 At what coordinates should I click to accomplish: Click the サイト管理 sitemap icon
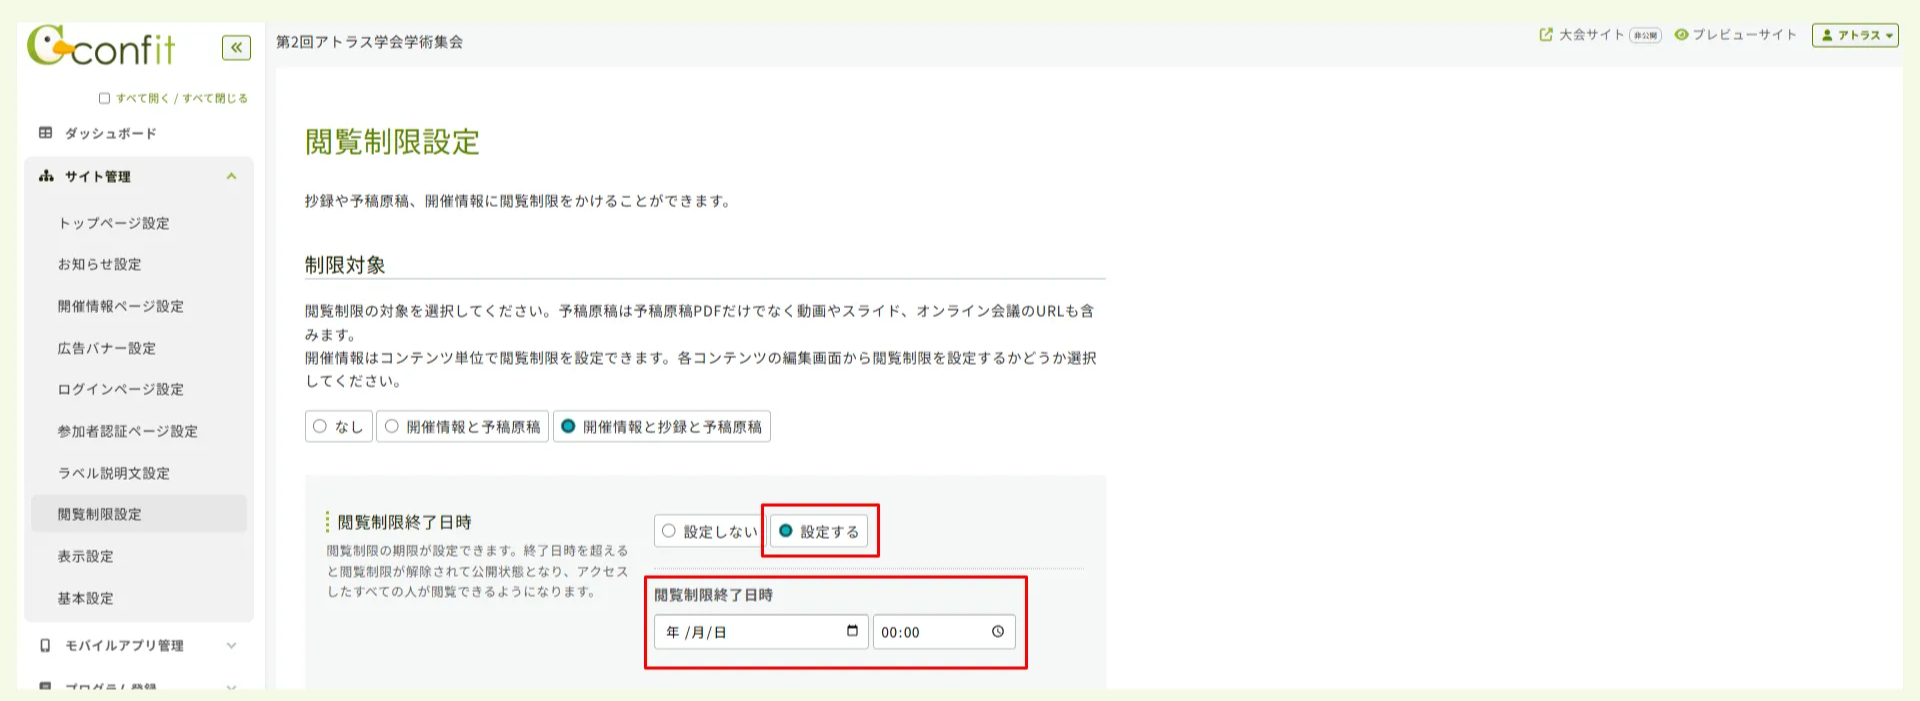pyautogui.click(x=45, y=176)
